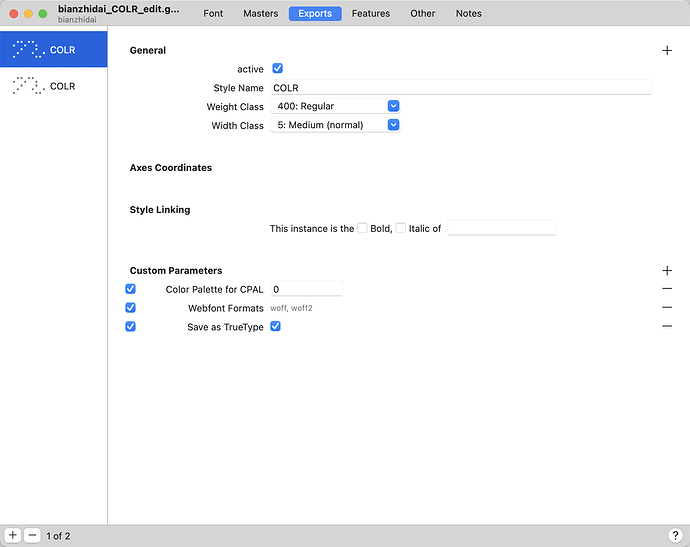Untick the Save as TrueType value checkbox

coord(276,327)
